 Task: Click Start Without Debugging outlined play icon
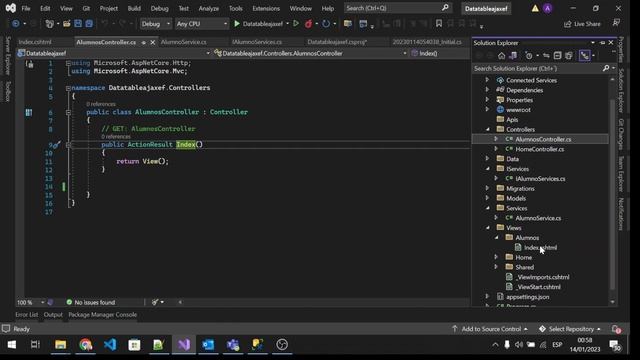pyautogui.click(x=296, y=24)
